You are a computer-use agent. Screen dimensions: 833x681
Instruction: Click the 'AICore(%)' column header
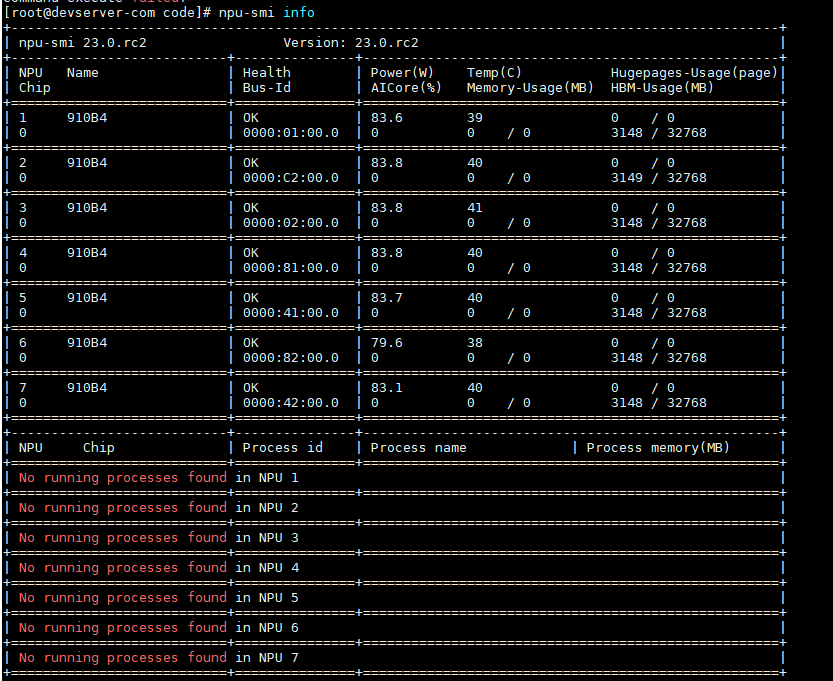click(406, 88)
